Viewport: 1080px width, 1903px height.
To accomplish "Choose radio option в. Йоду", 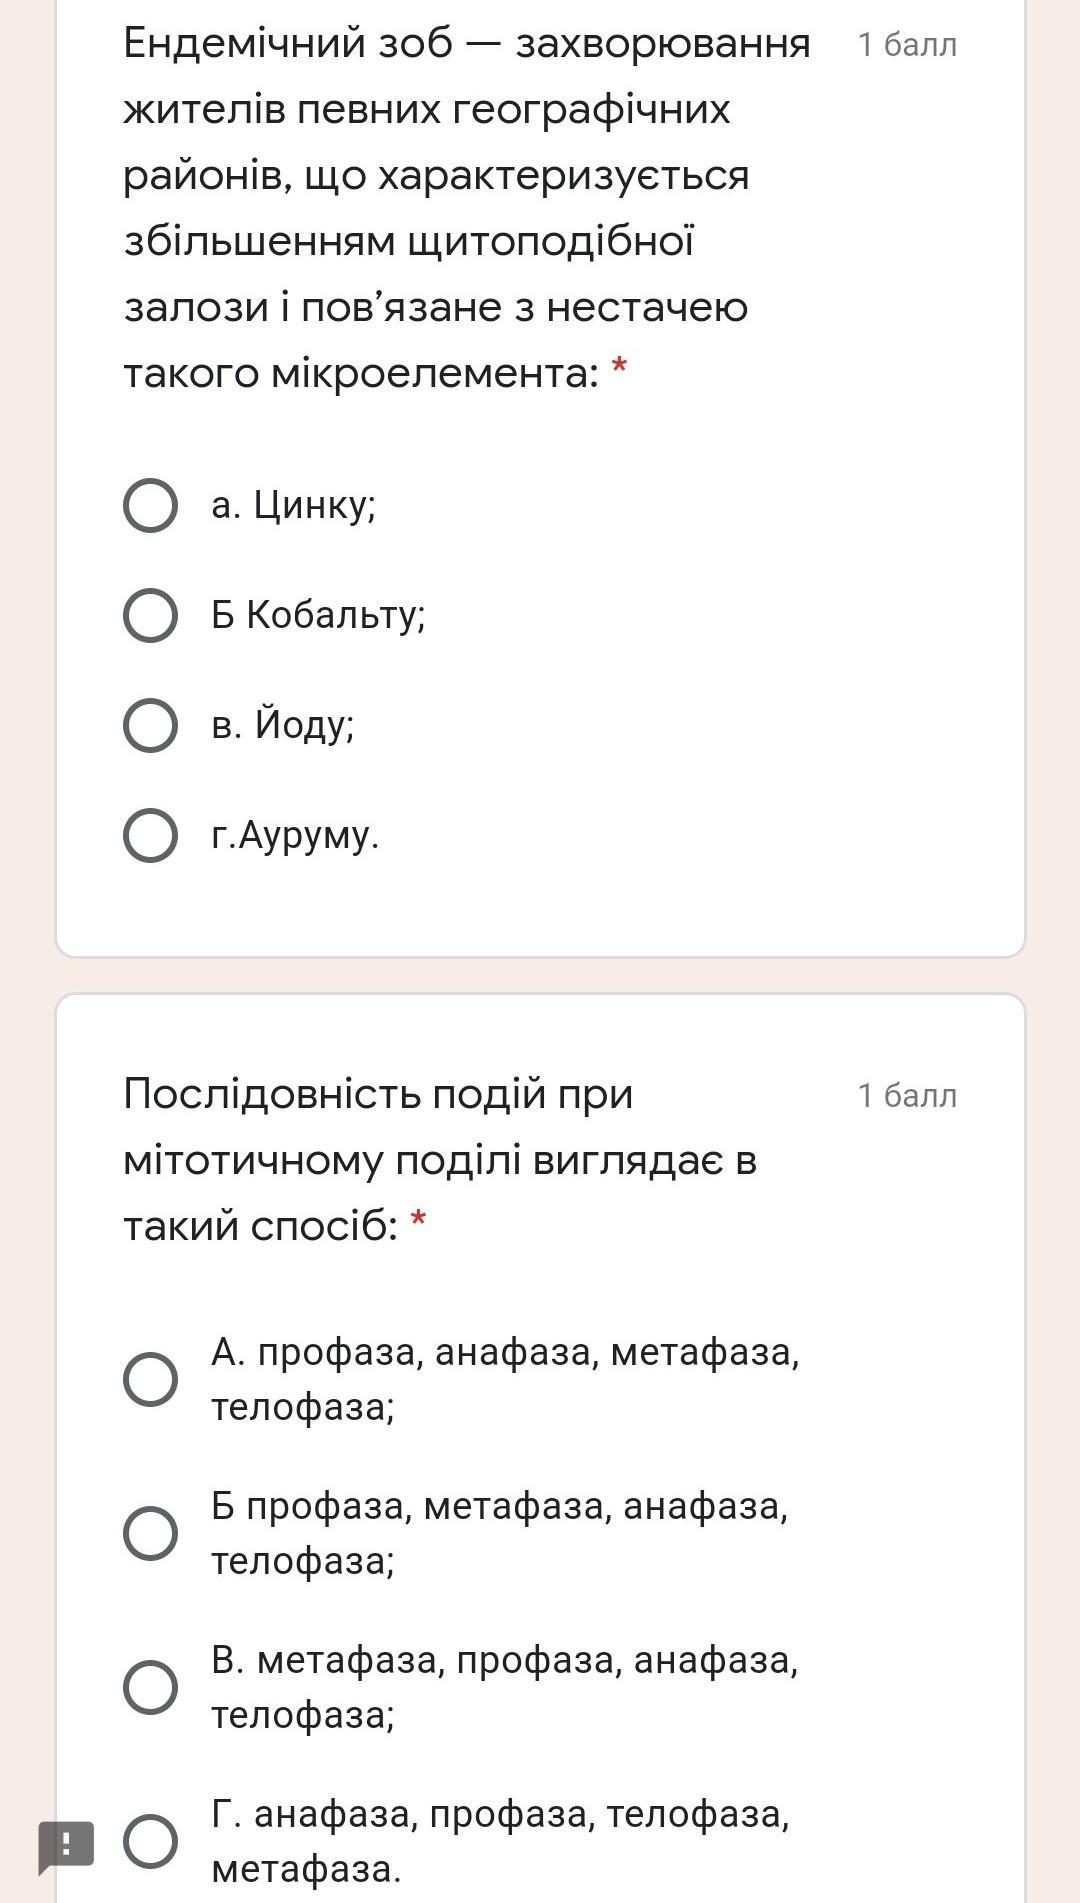I will pyautogui.click(x=150, y=725).
